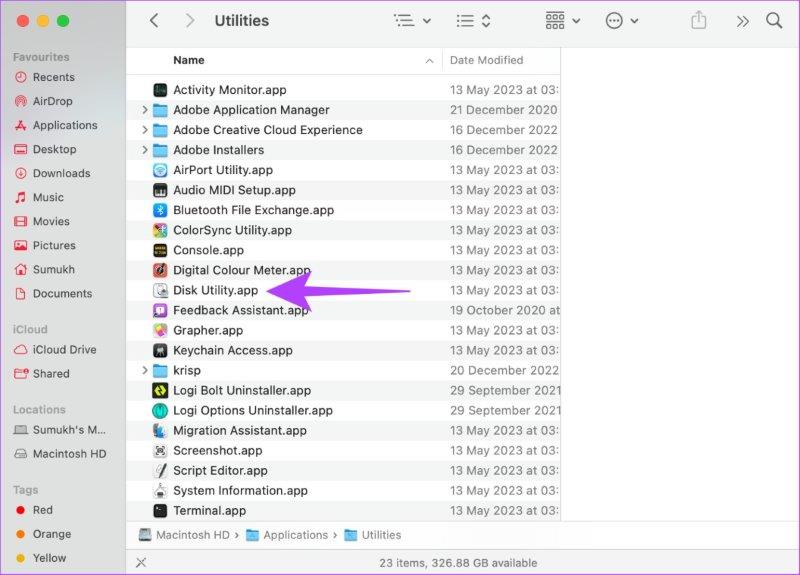Close the path bar with X icon
The image size is (800, 575).
click(141, 563)
